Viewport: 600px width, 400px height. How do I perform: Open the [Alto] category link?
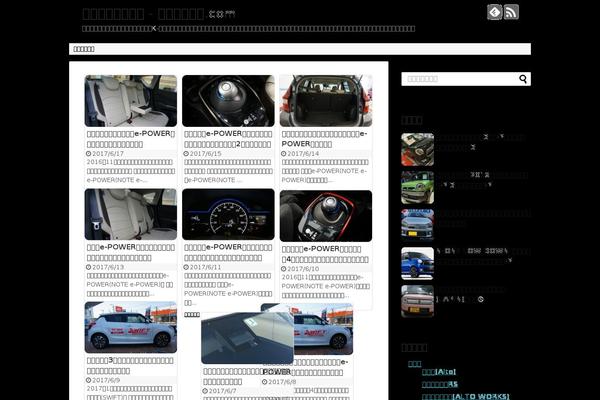coord(439,372)
